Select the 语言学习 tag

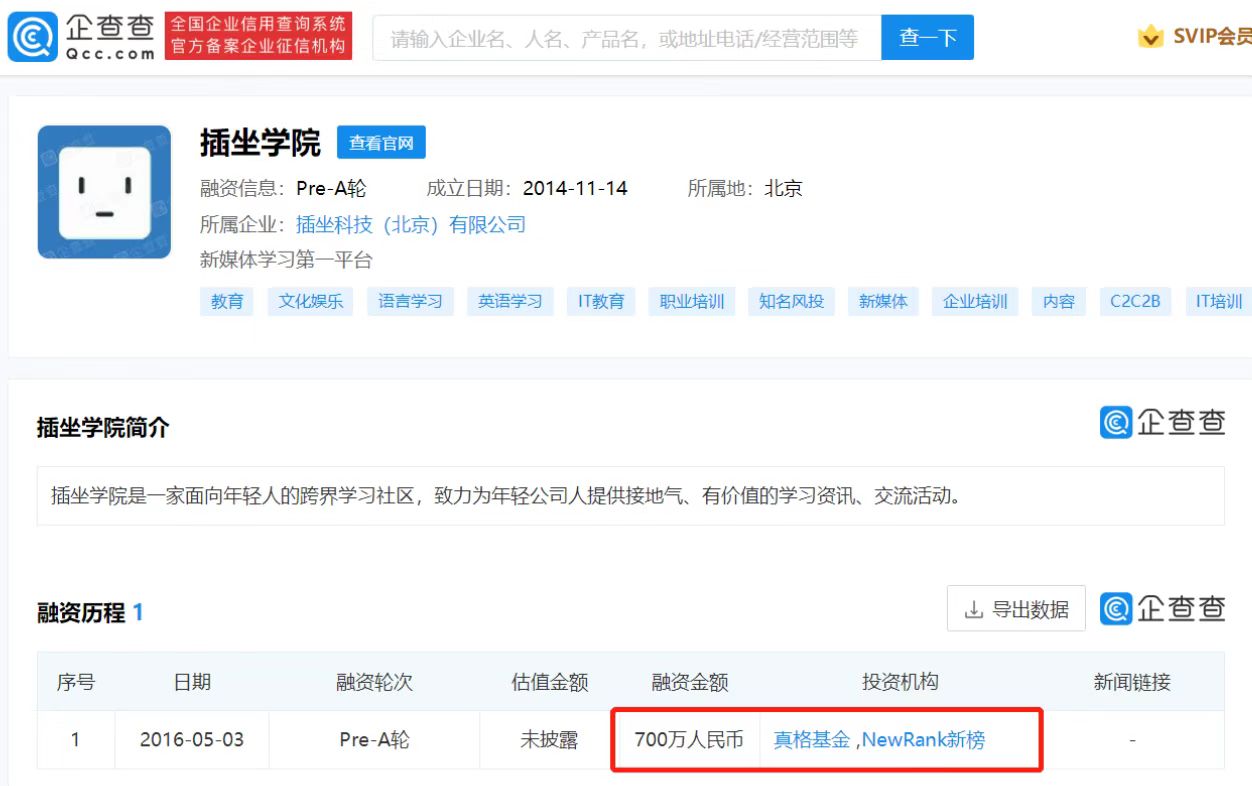410,301
